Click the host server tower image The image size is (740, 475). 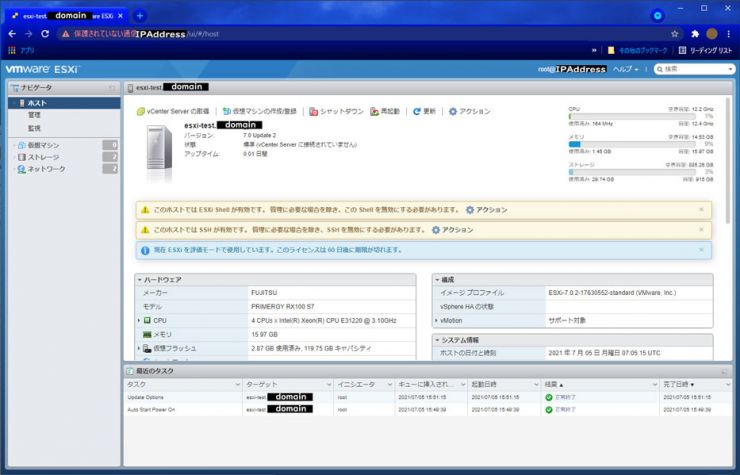coord(160,148)
